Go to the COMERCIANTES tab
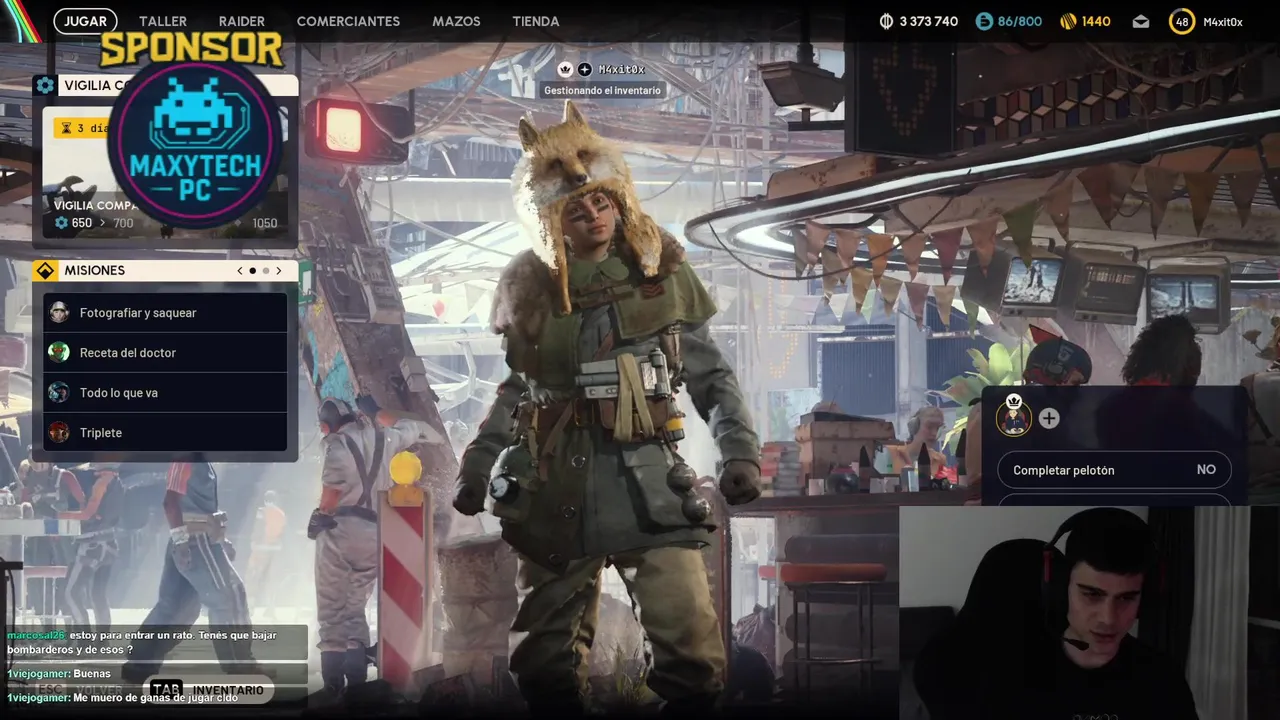 (348, 21)
